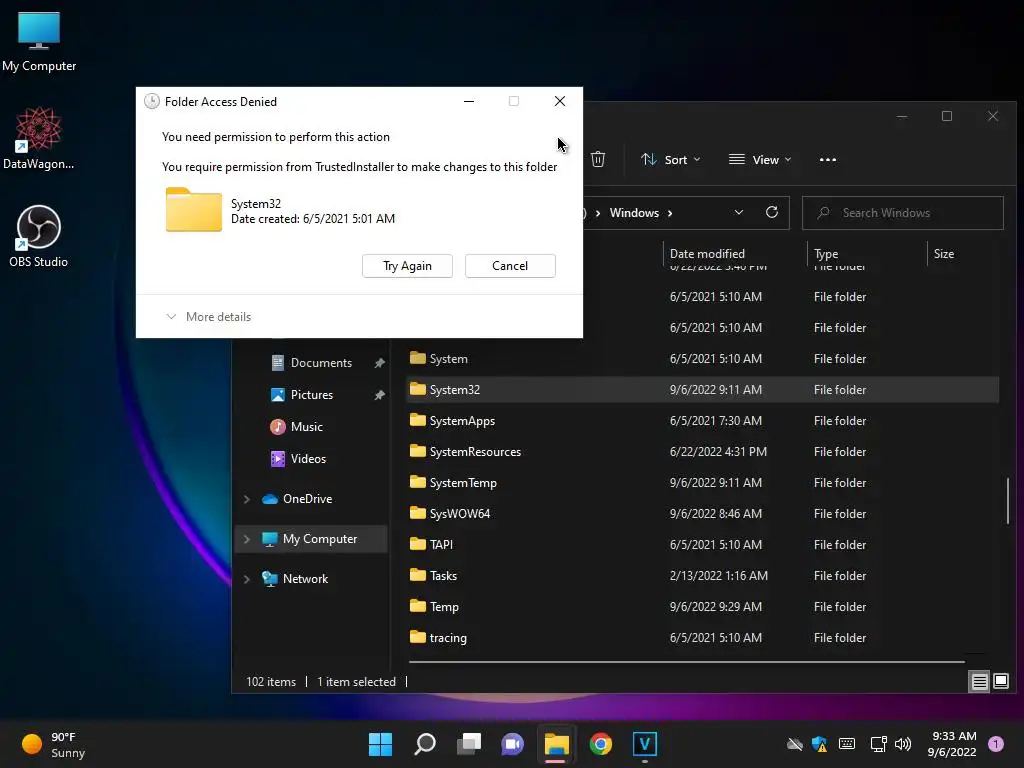Open the See more ellipsis menu
Image resolution: width=1024 pixels, height=768 pixels.
click(827, 160)
